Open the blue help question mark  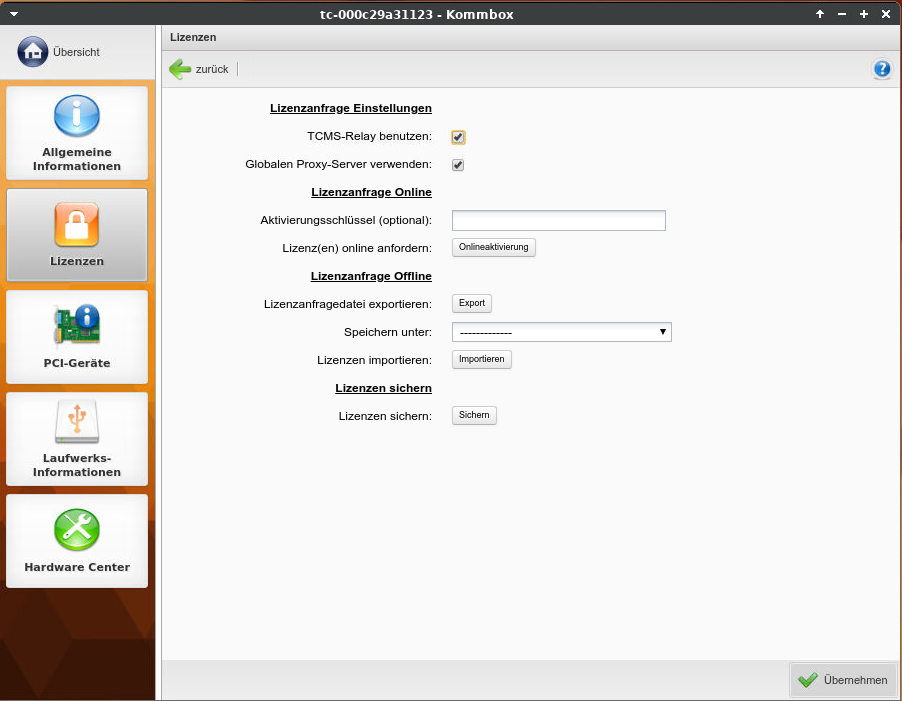(881, 69)
